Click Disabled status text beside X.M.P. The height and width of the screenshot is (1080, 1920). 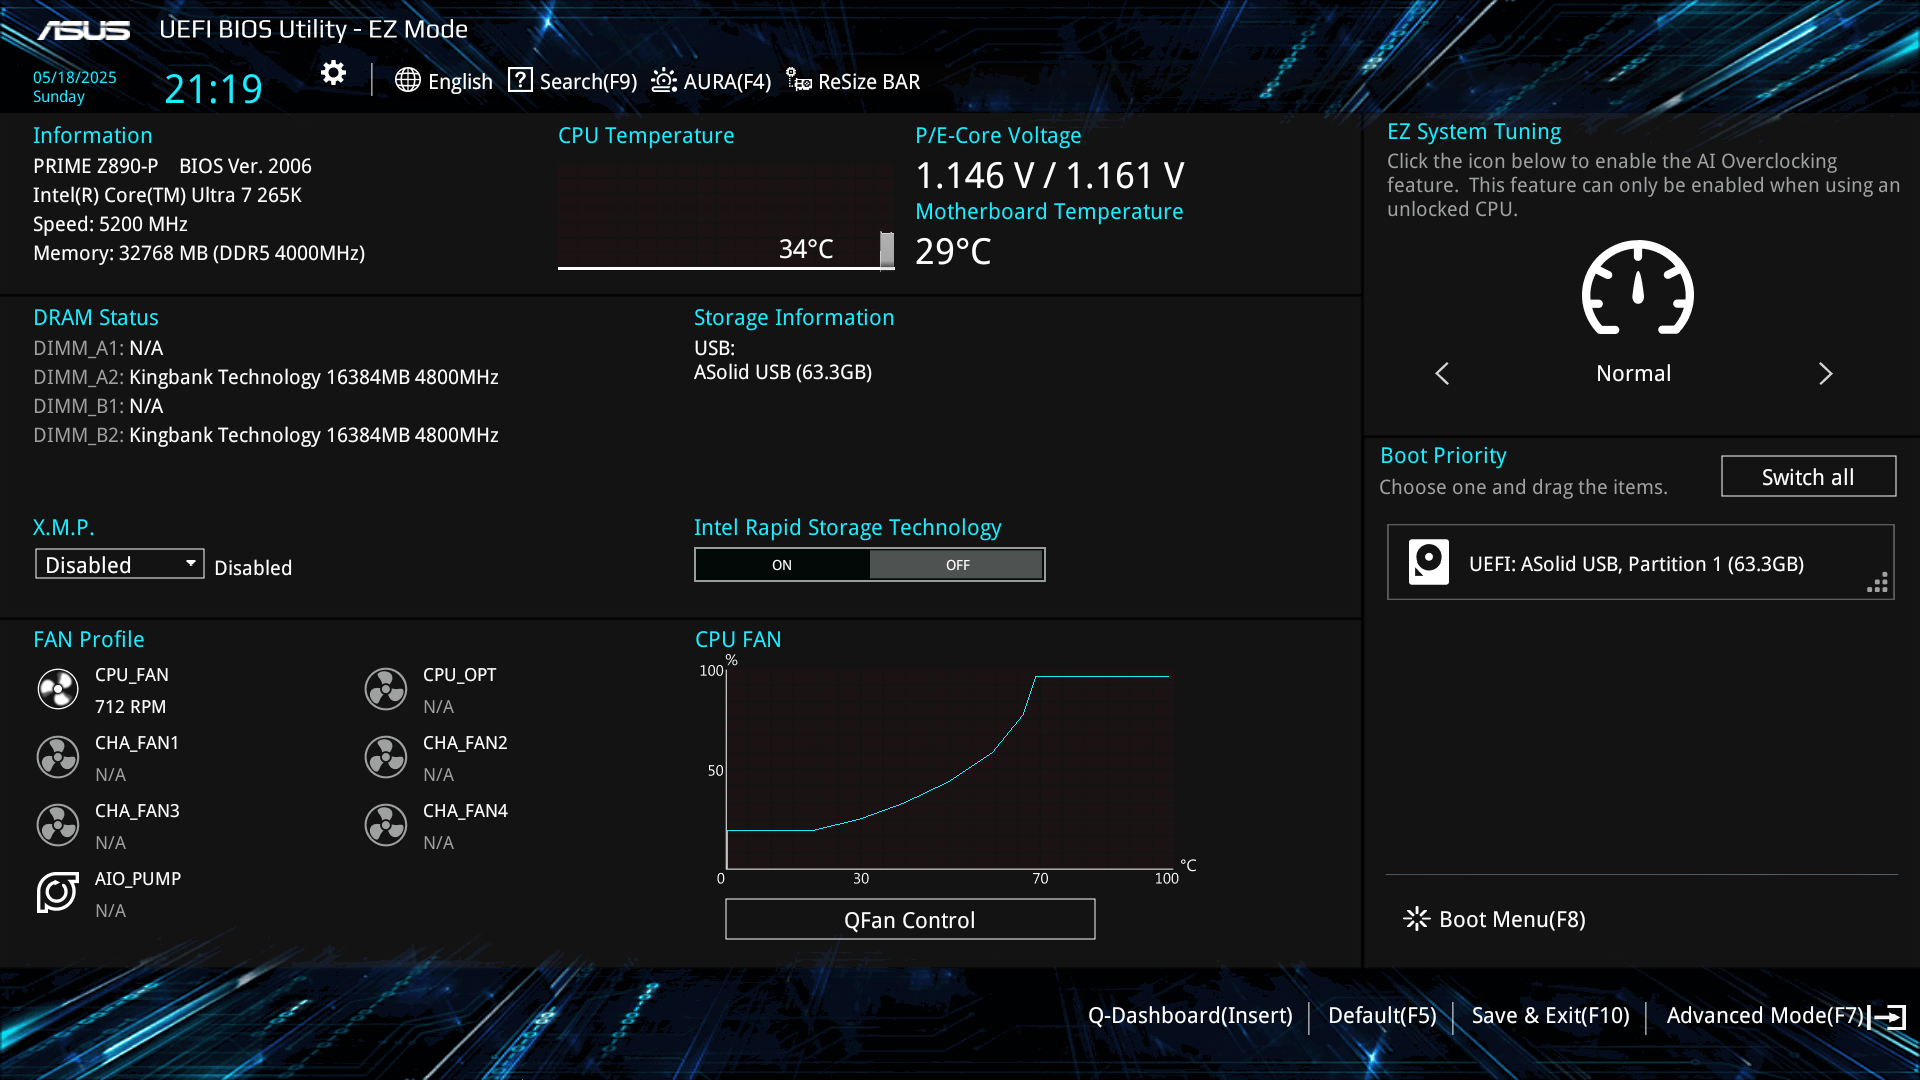[x=253, y=568]
